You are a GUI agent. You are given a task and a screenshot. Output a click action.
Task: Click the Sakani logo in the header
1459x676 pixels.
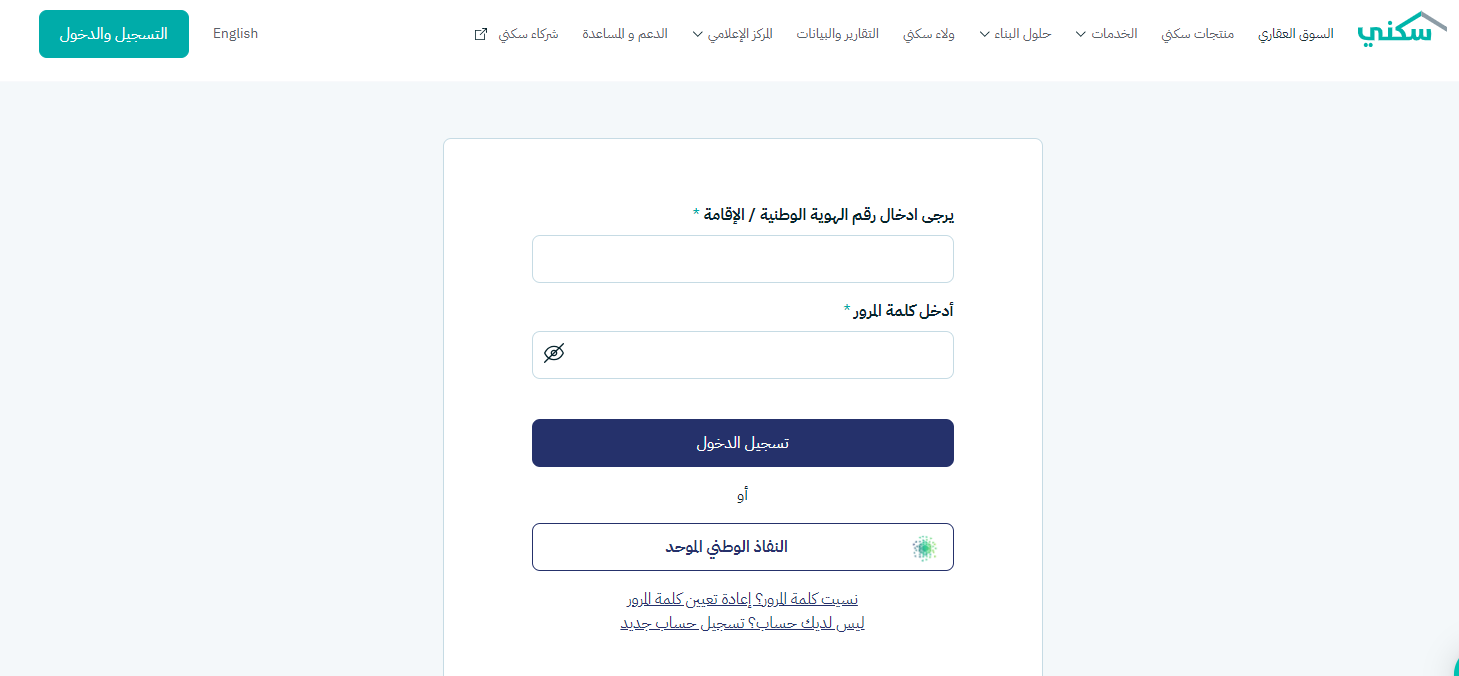coord(1402,30)
